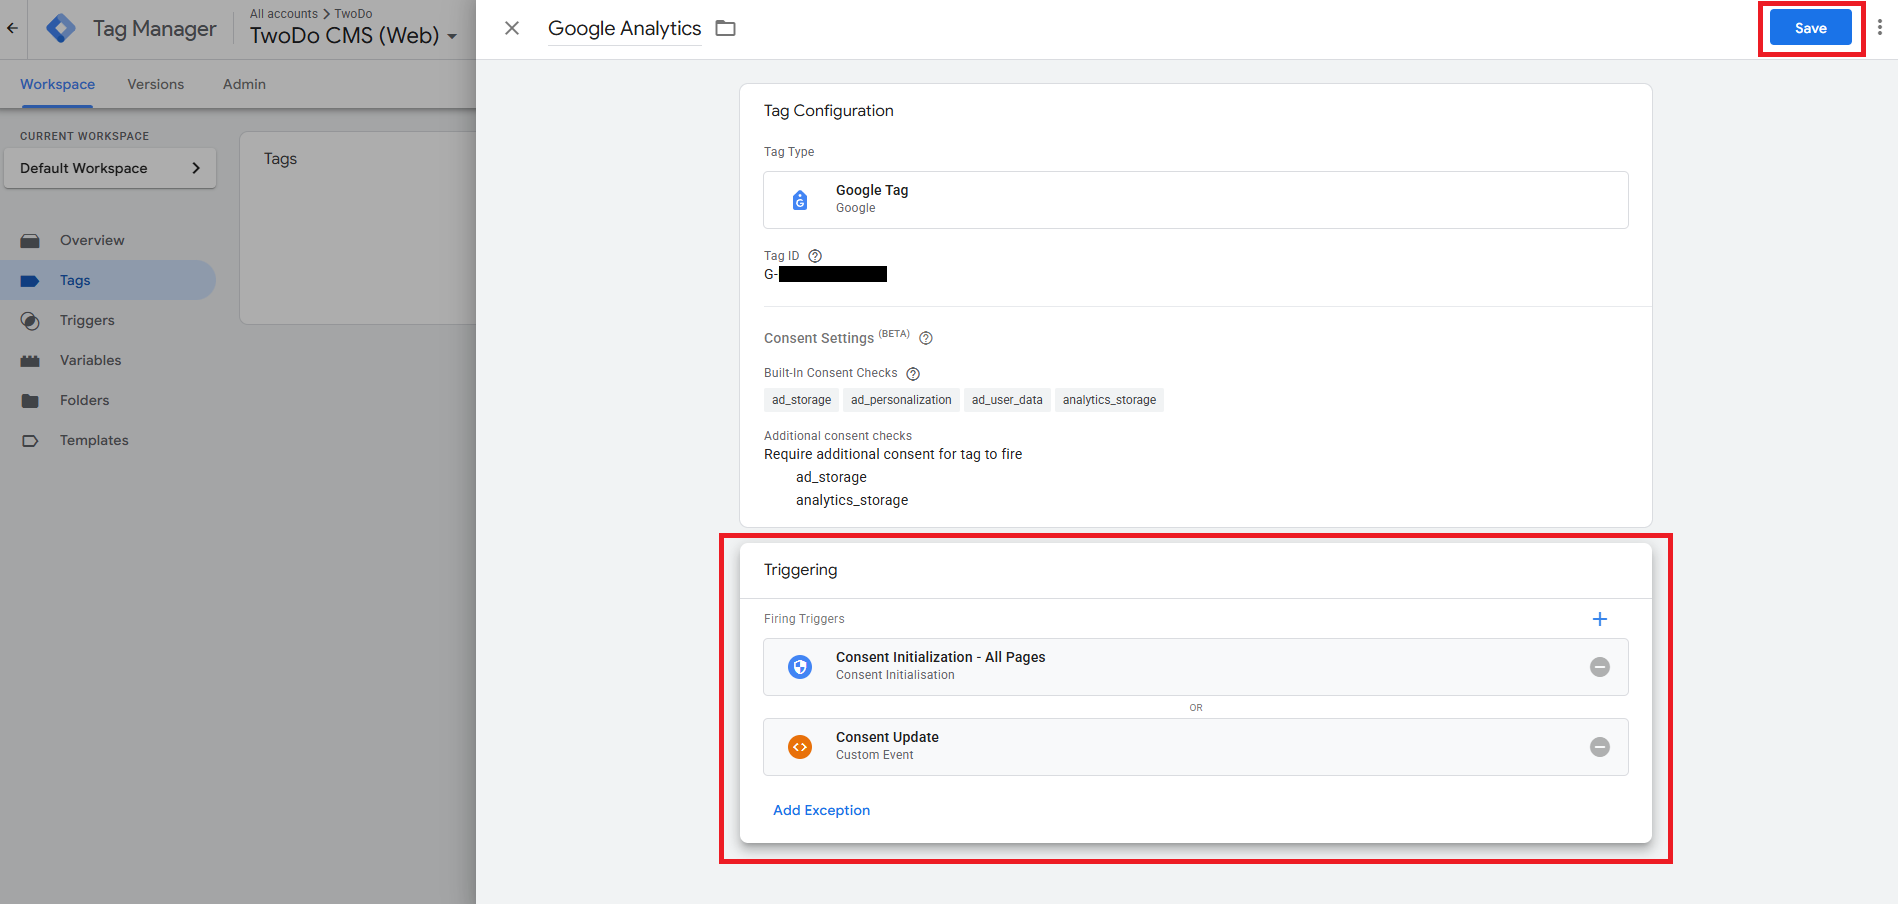
Task: Open the Google Tag type selection card
Action: [1195, 200]
